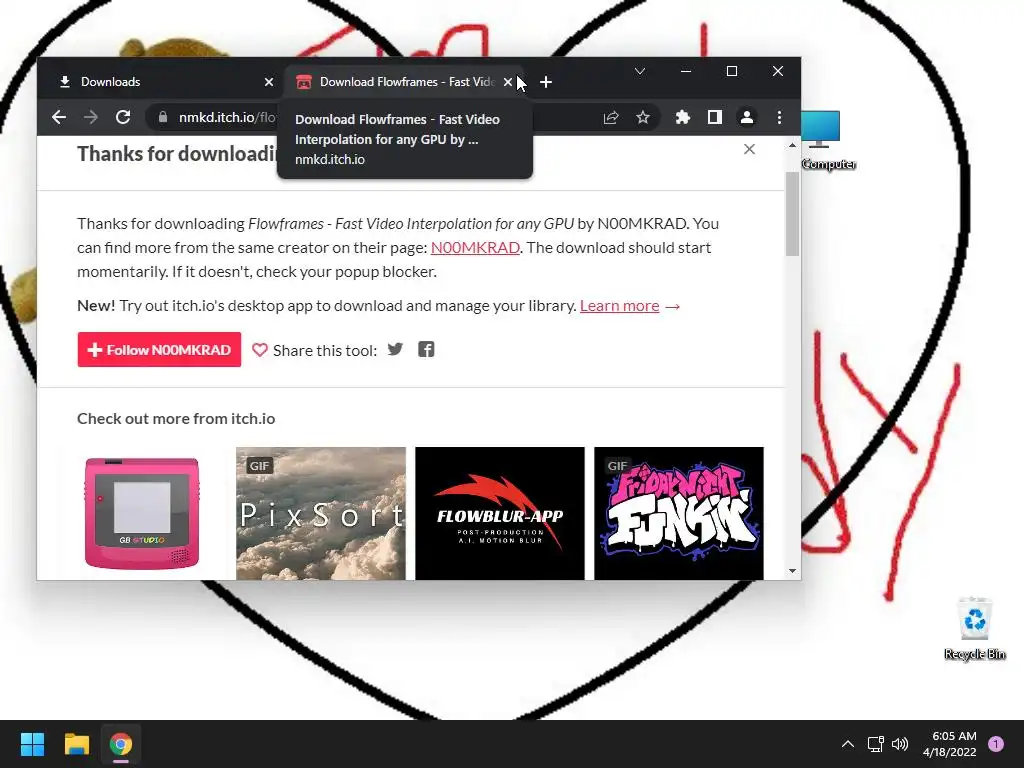
Task: Click the Chrome taskbar icon
Action: pyautogui.click(x=121, y=744)
